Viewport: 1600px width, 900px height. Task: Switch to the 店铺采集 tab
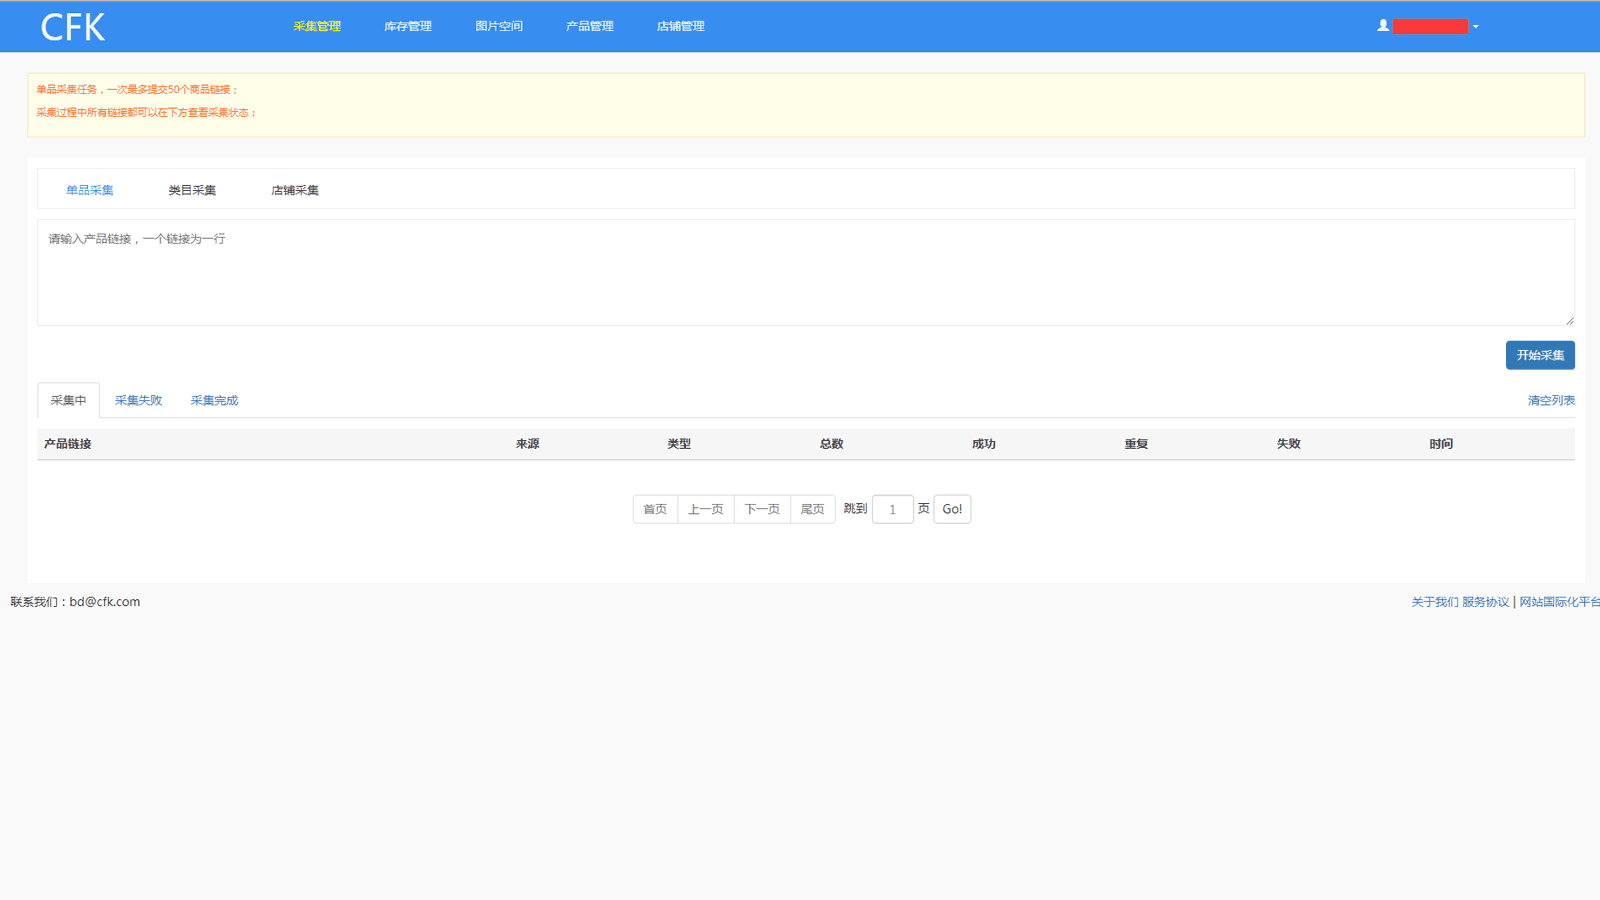295,190
